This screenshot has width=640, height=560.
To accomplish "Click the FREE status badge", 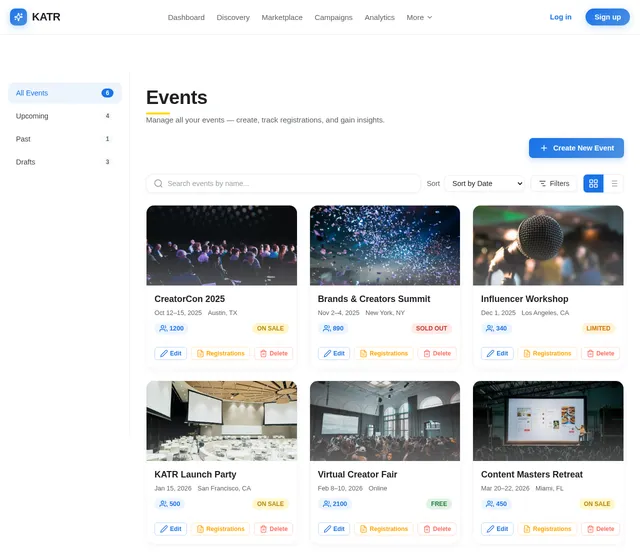I will (x=439, y=504).
